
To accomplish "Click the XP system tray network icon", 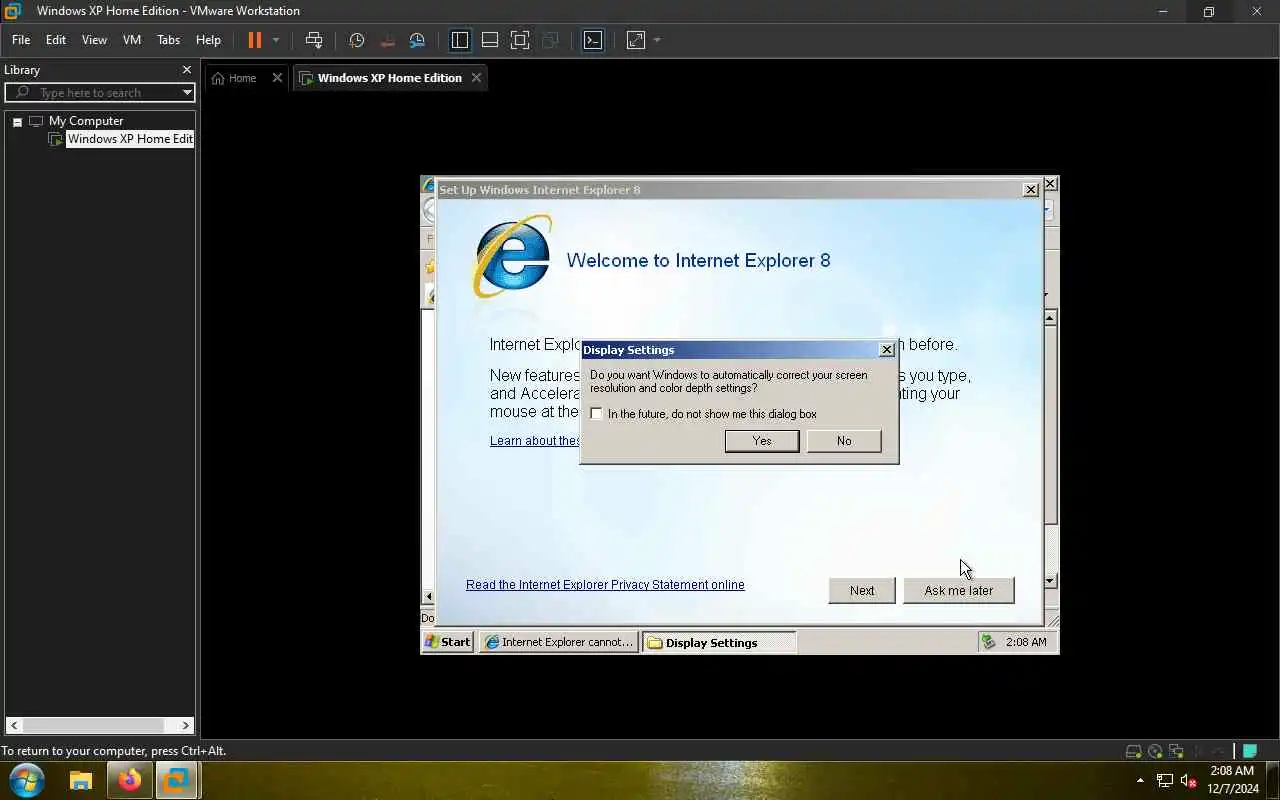I will point(989,642).
